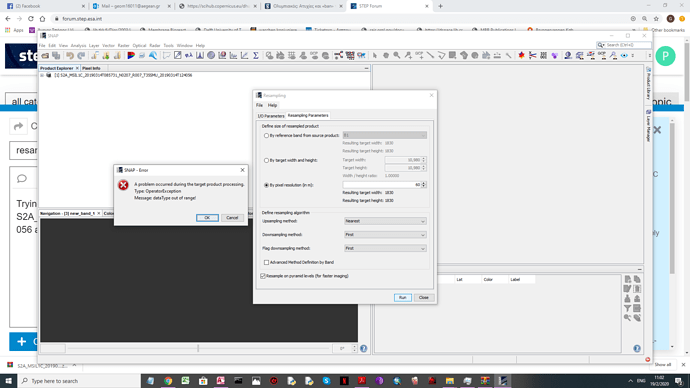Click the pixel resolution value field
Image resolution: width=690 pixels, height=388 pixels.
pyautogui.click(x=382, y=185)
